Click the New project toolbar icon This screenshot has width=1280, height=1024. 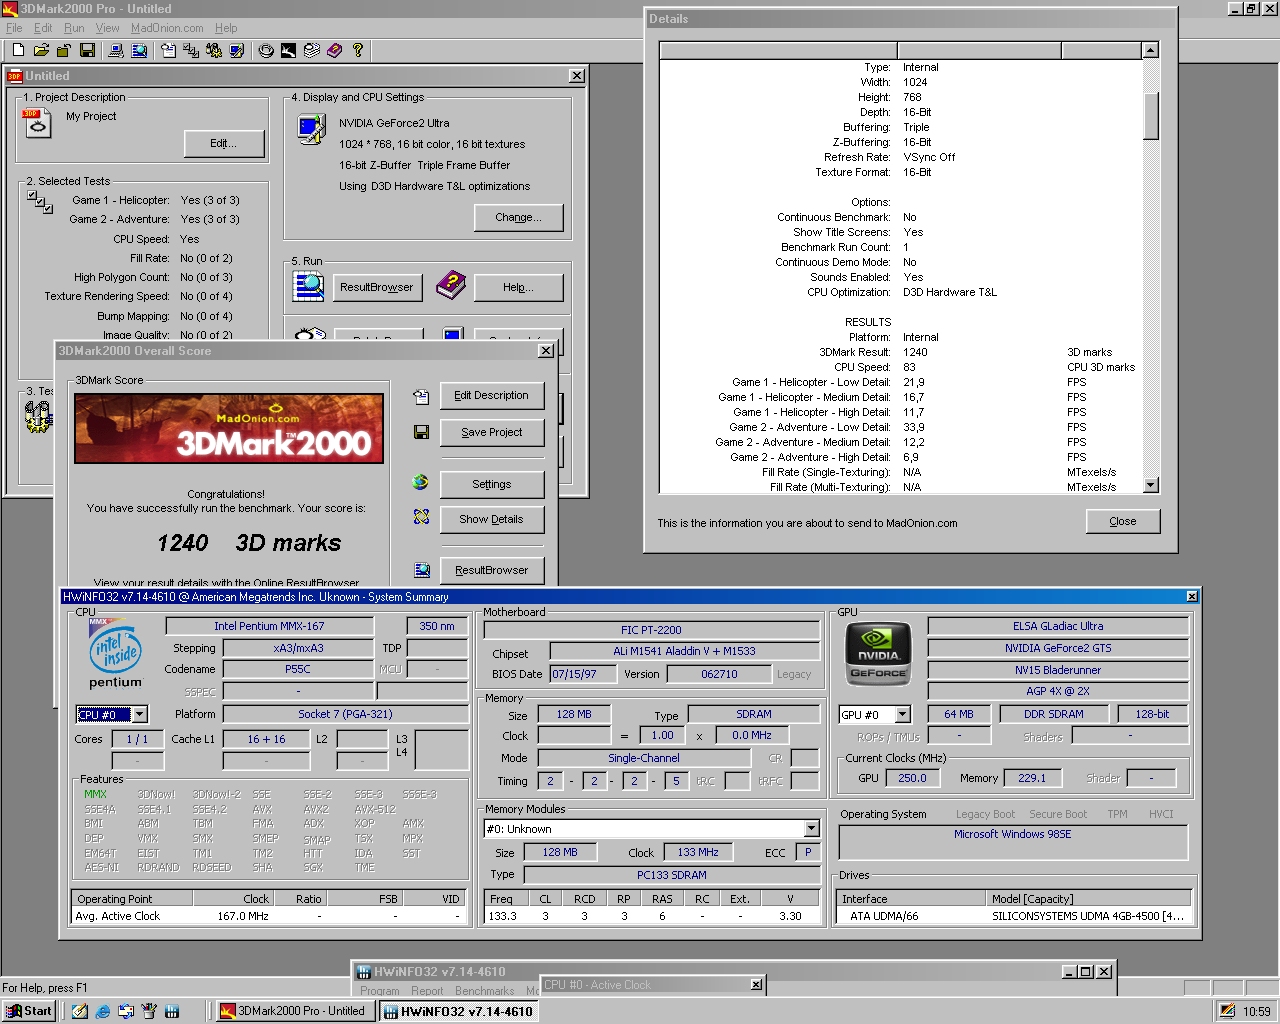point(18,50)
